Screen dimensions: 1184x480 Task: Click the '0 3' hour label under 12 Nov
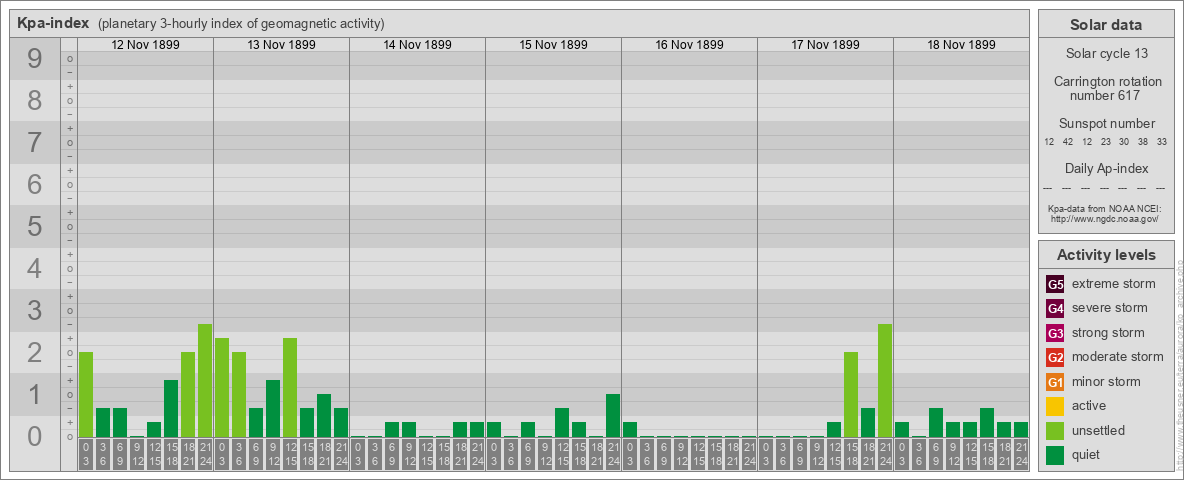click(x=86, y=455)
